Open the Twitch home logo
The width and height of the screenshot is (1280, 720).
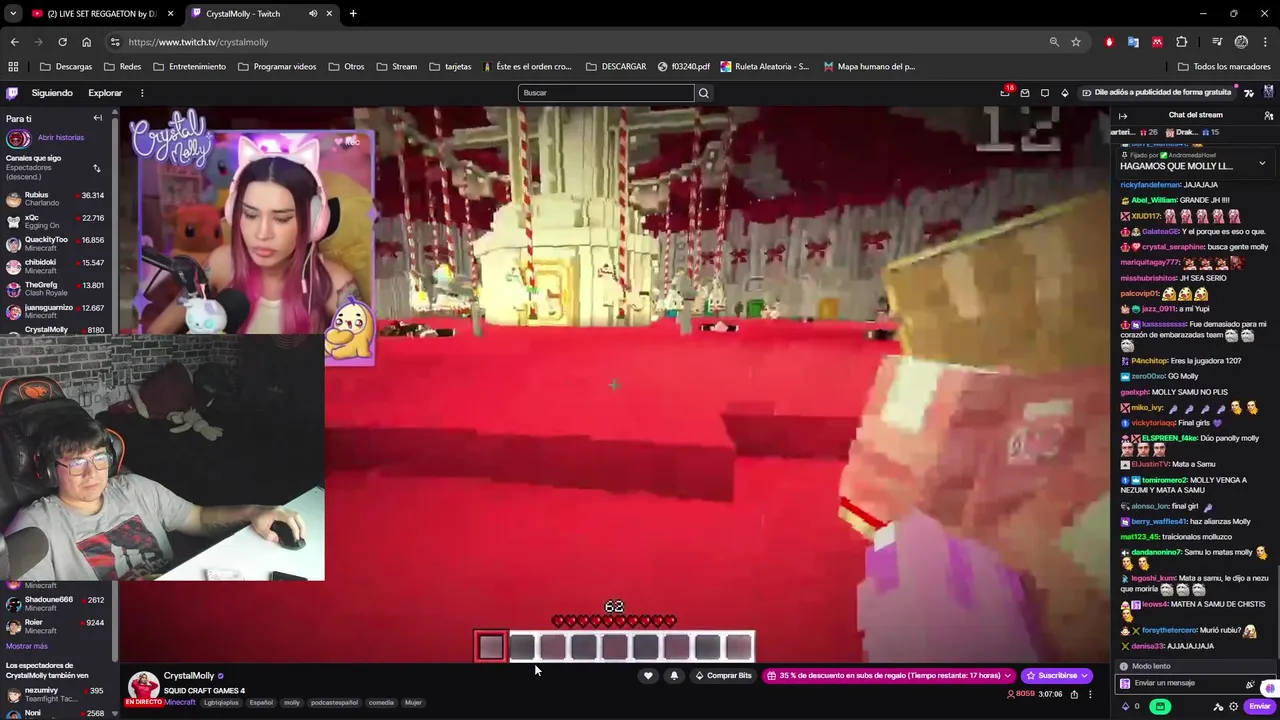tap(12, 93)
